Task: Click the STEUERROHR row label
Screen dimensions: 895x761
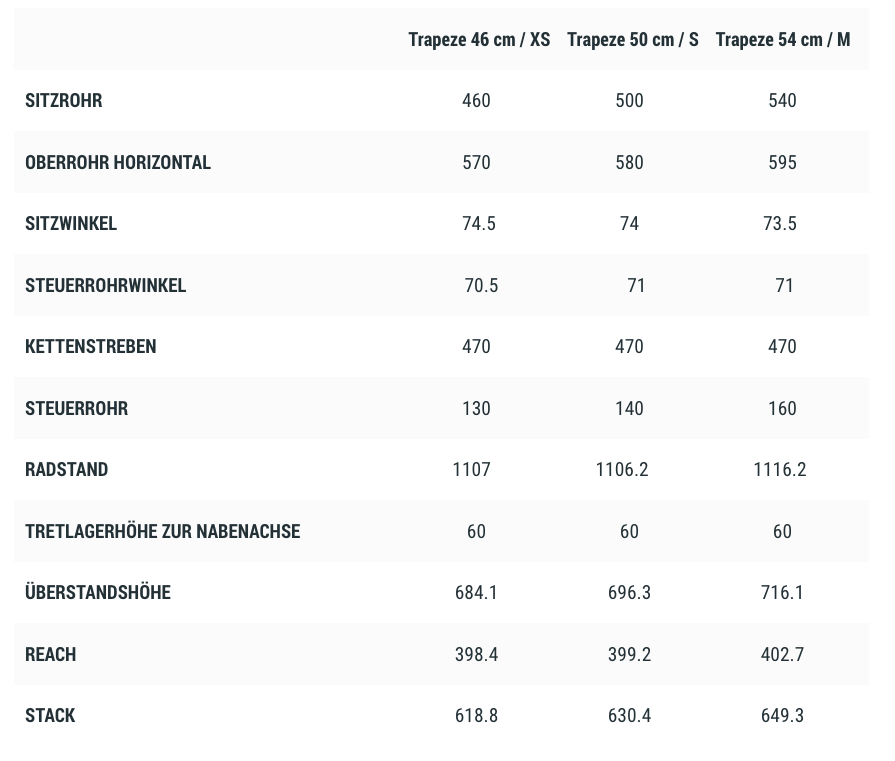Action: click(x=77, y=409)
